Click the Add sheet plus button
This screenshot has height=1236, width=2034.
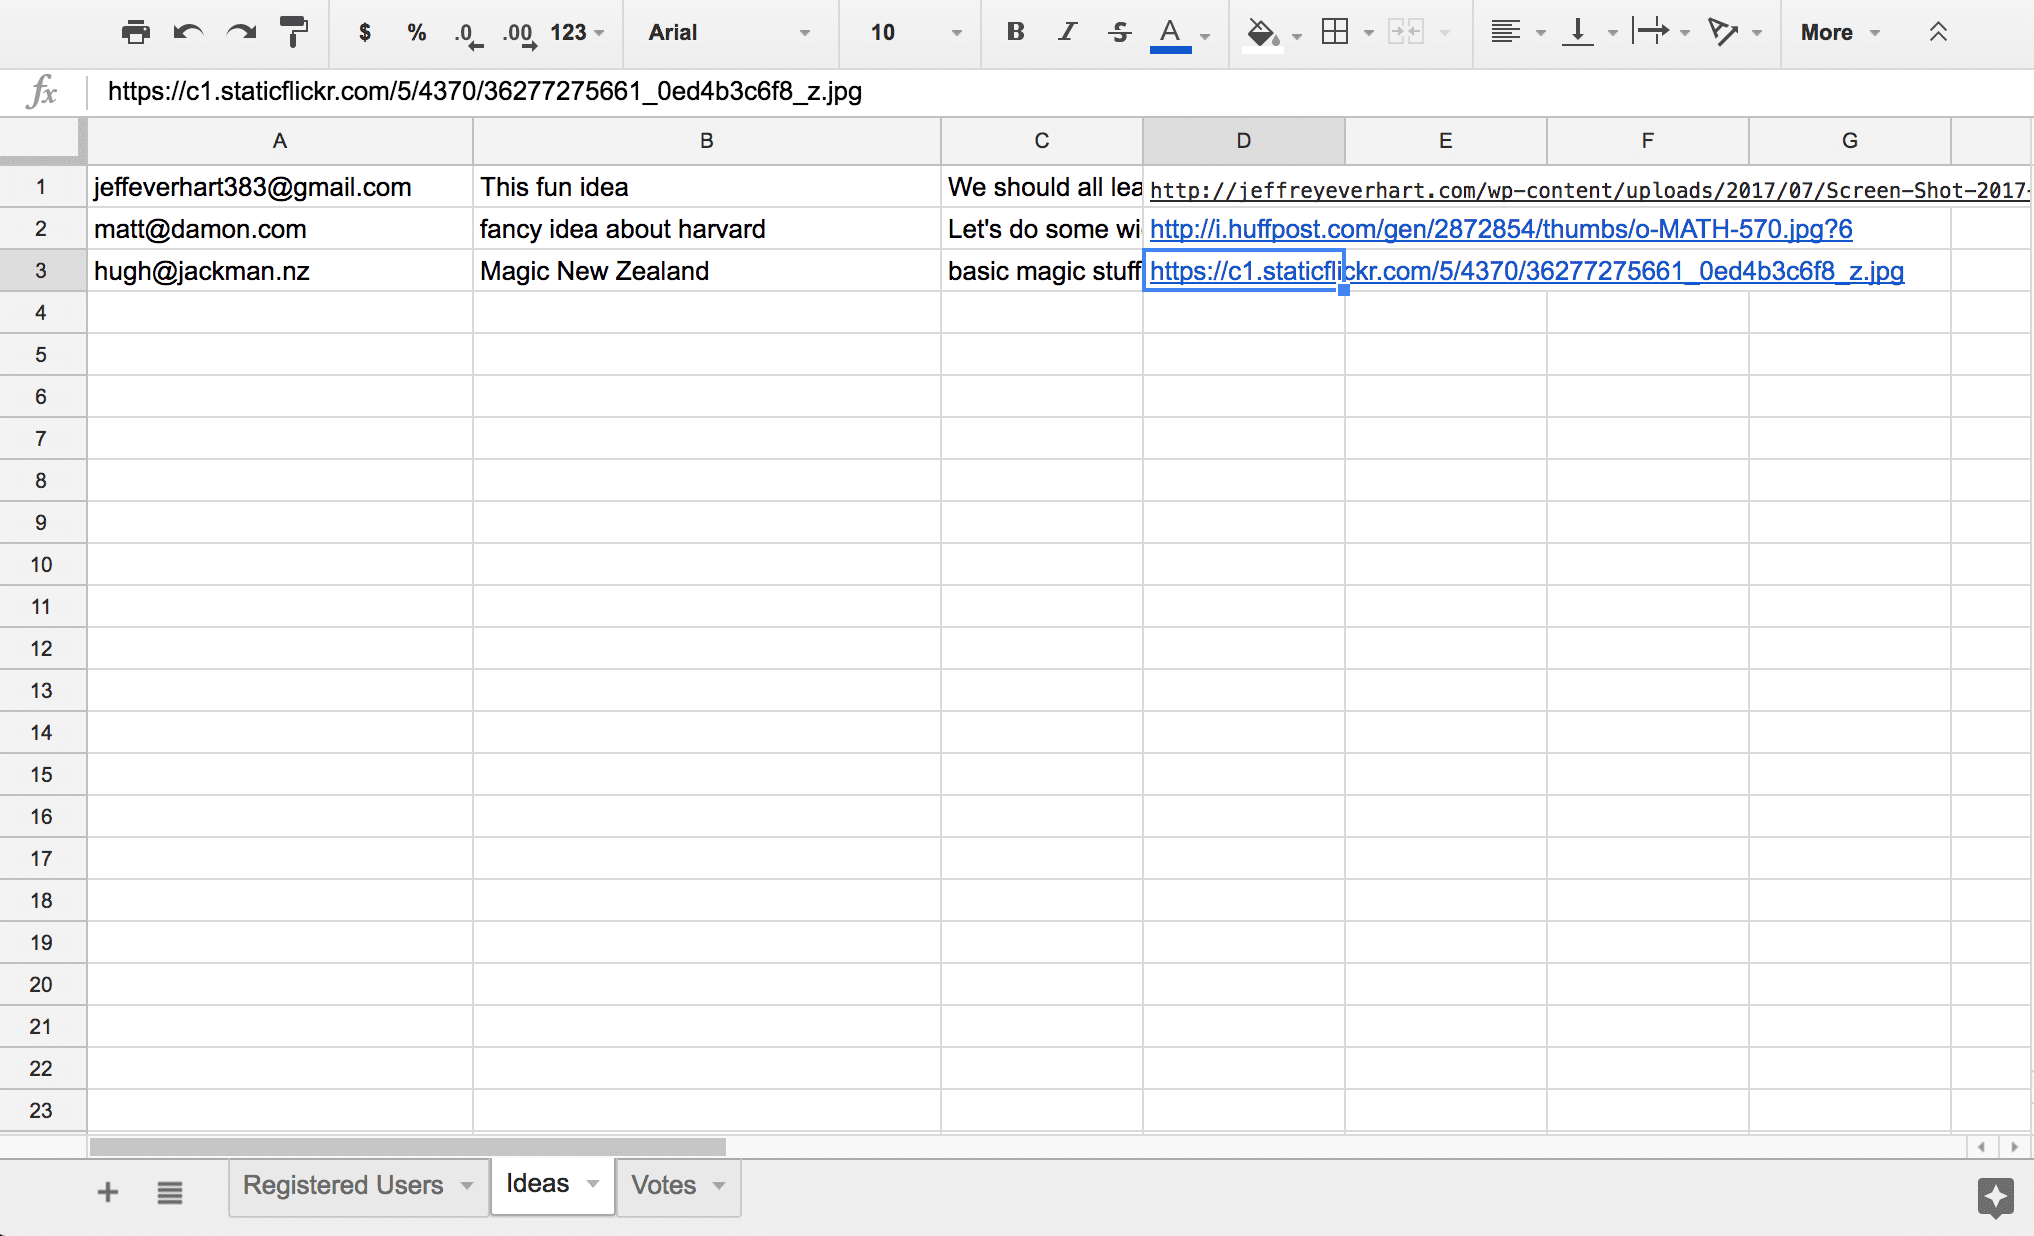click(107, 1191)
